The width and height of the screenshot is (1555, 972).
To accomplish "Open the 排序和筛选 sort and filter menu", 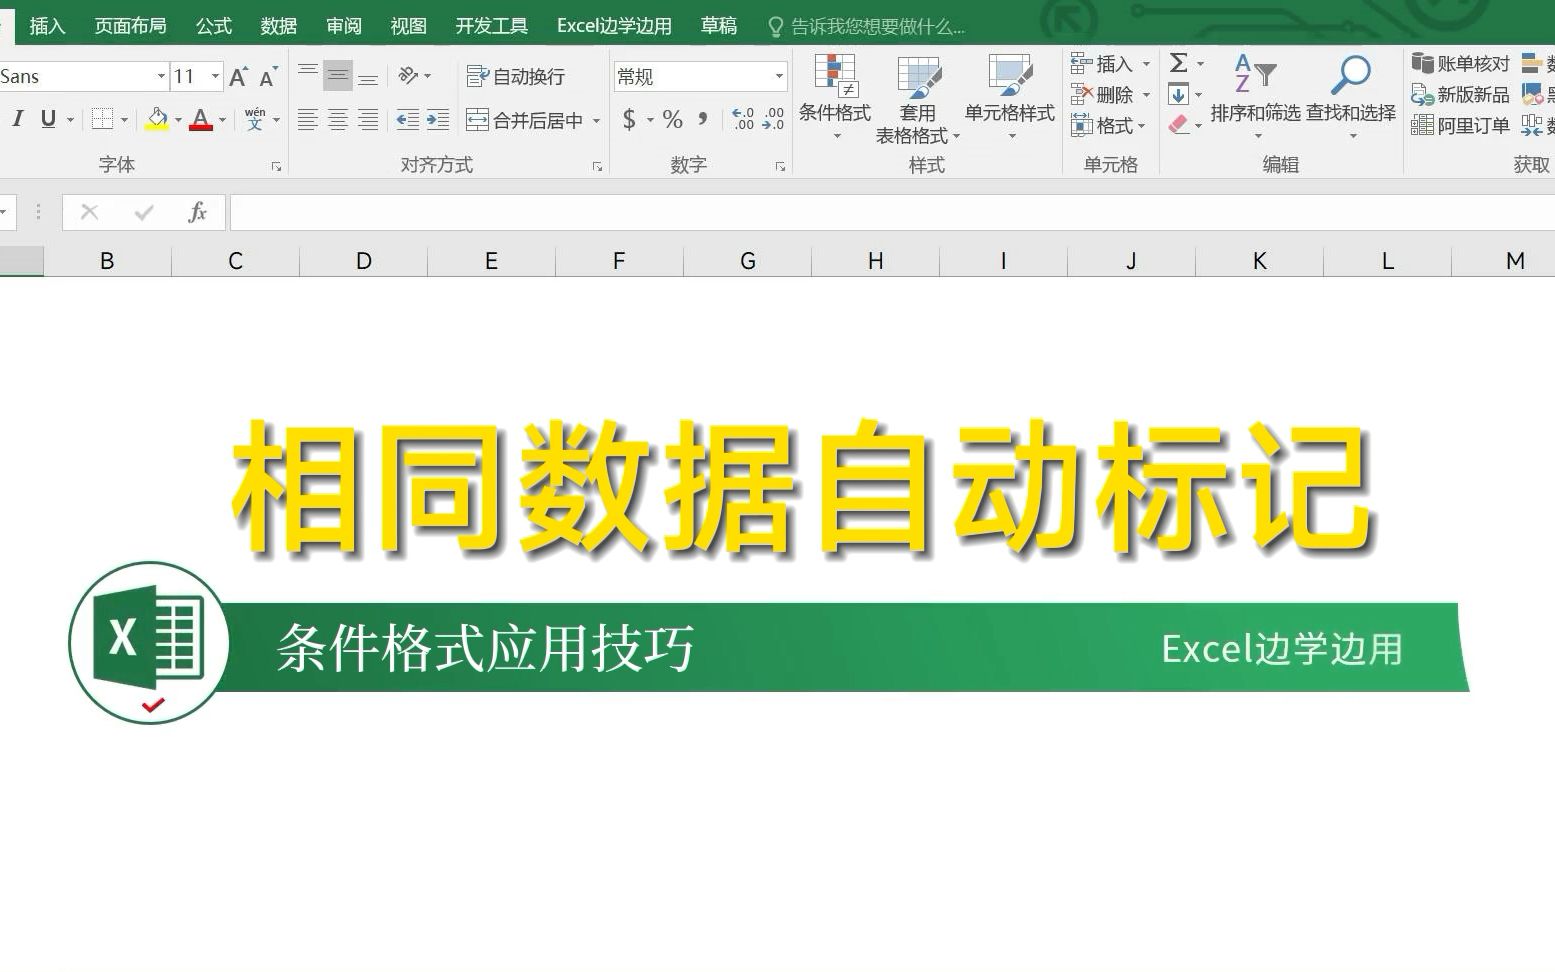I will 1255,96.
